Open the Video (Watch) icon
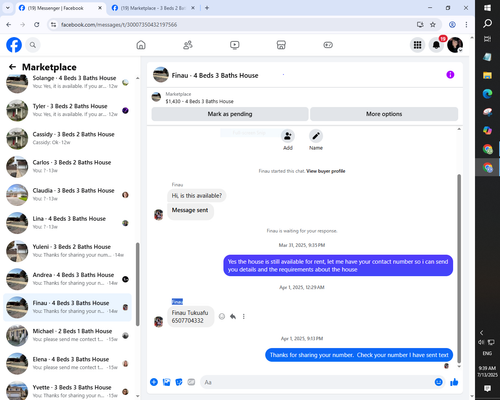This screenshot has width=500, height=400. point(235,45)
